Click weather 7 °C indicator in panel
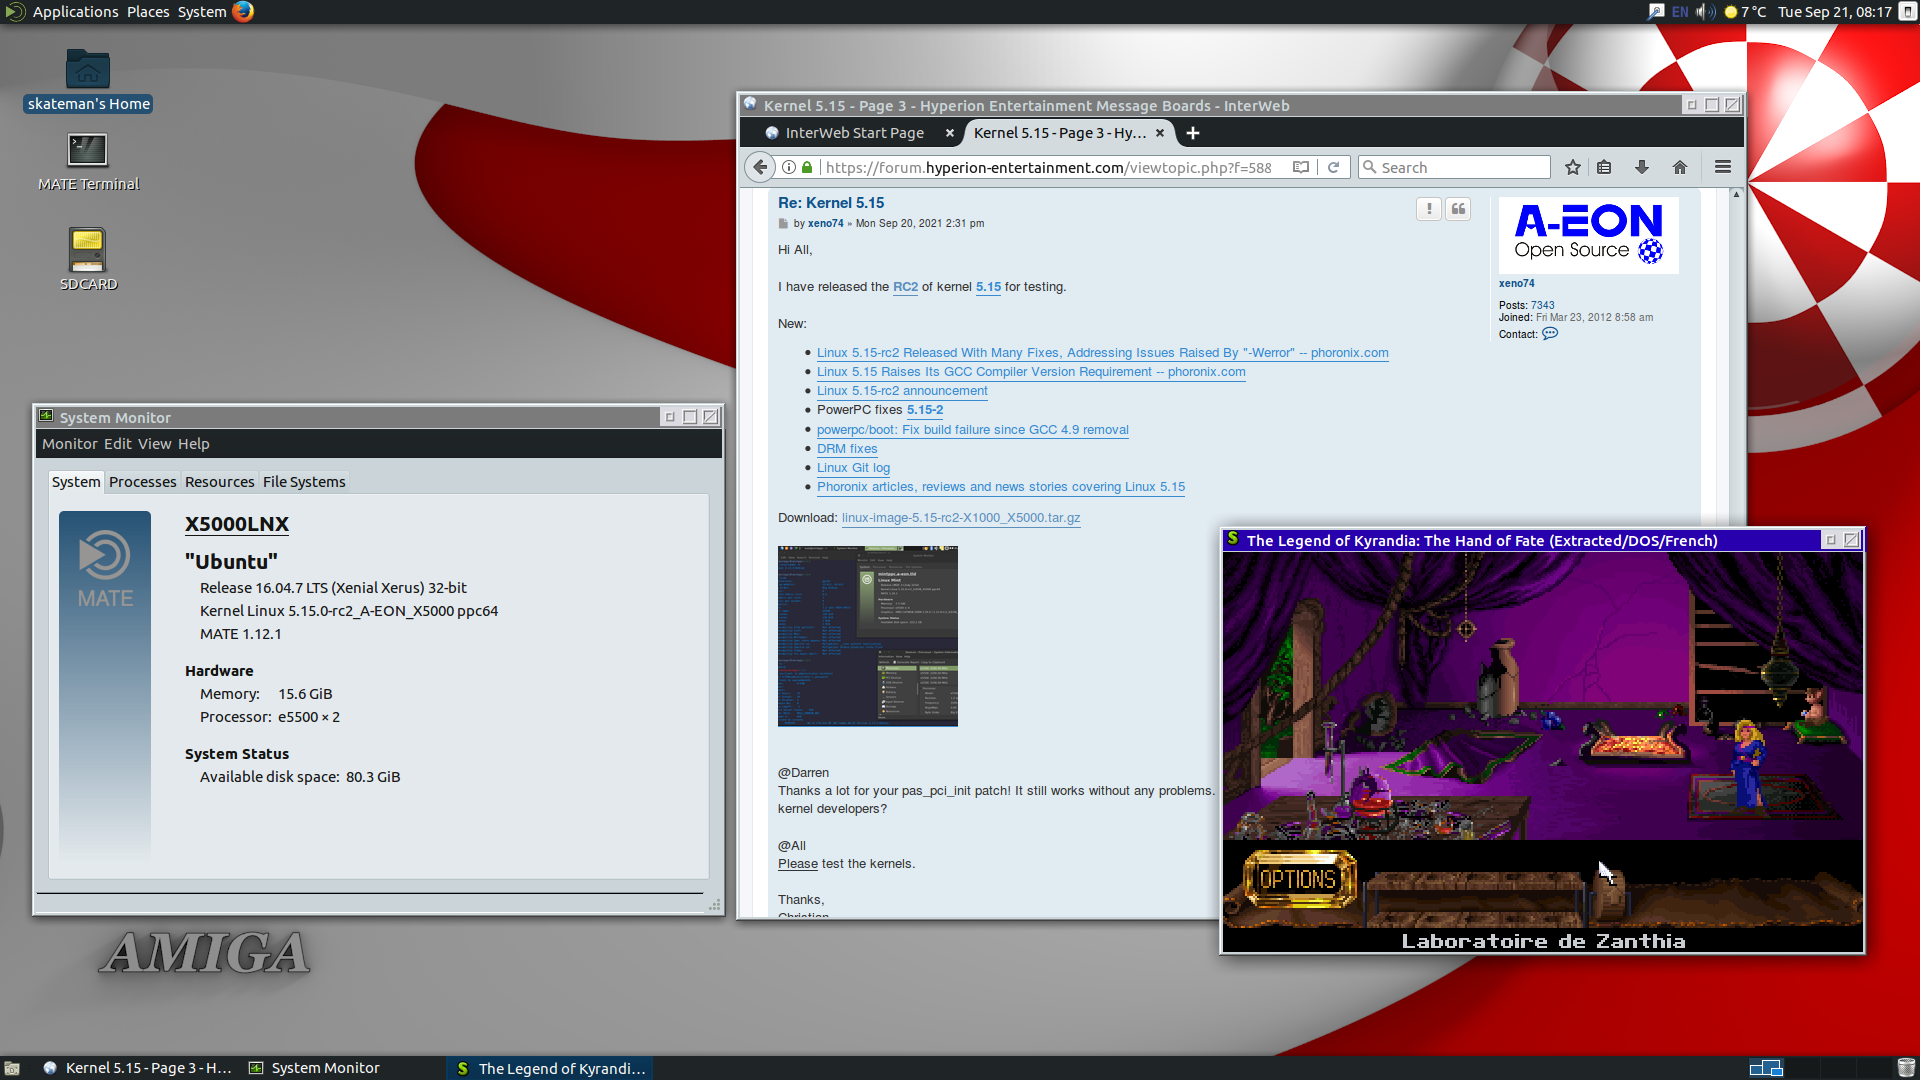This screenshot has width=1920, height=1080. [x=1745, y=12]
